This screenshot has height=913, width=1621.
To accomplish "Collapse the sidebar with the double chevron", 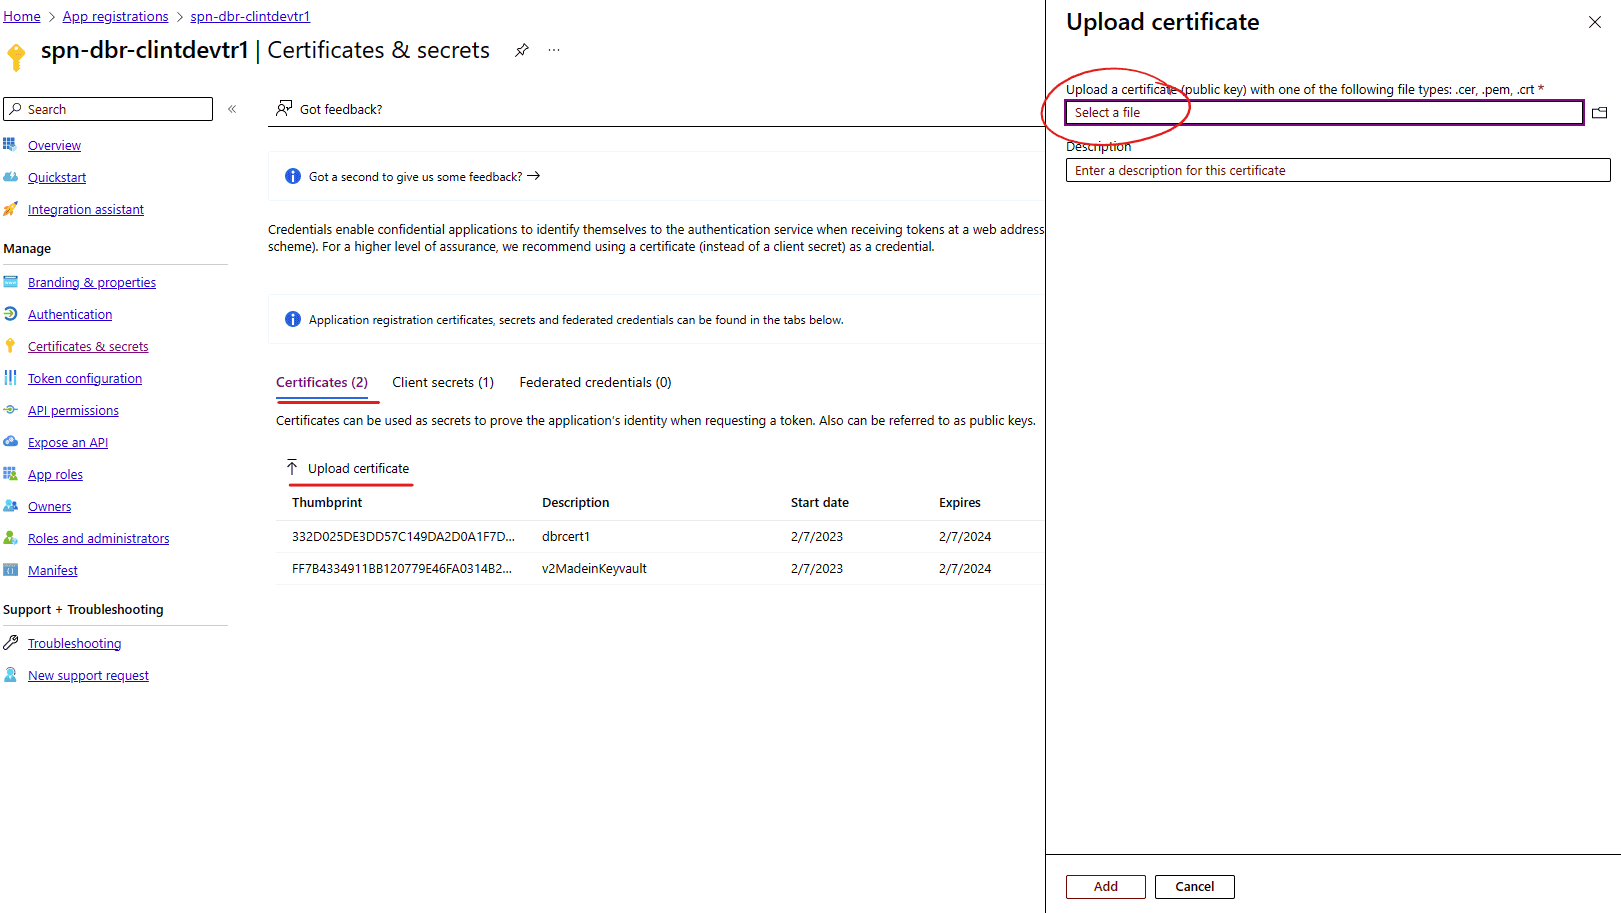I will pos(232,109).
